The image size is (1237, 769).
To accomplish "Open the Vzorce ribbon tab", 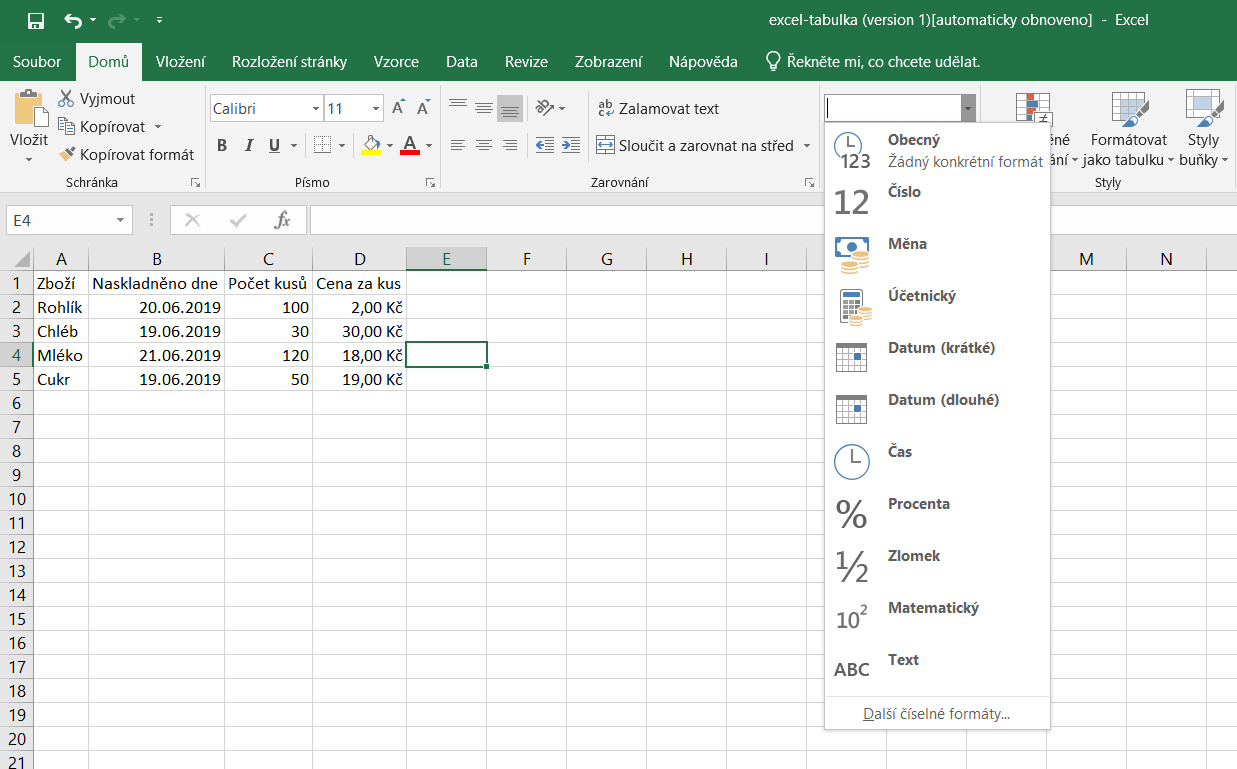I will click(x=396, y=61).
